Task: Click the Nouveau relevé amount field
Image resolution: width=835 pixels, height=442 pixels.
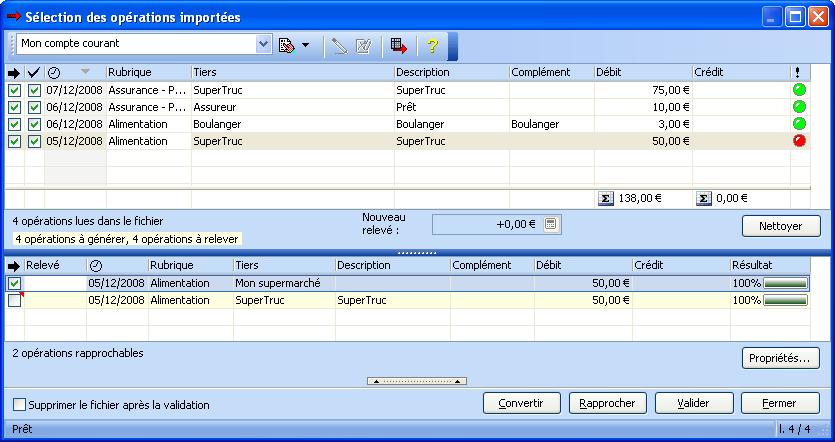Action: pos(486,225)
